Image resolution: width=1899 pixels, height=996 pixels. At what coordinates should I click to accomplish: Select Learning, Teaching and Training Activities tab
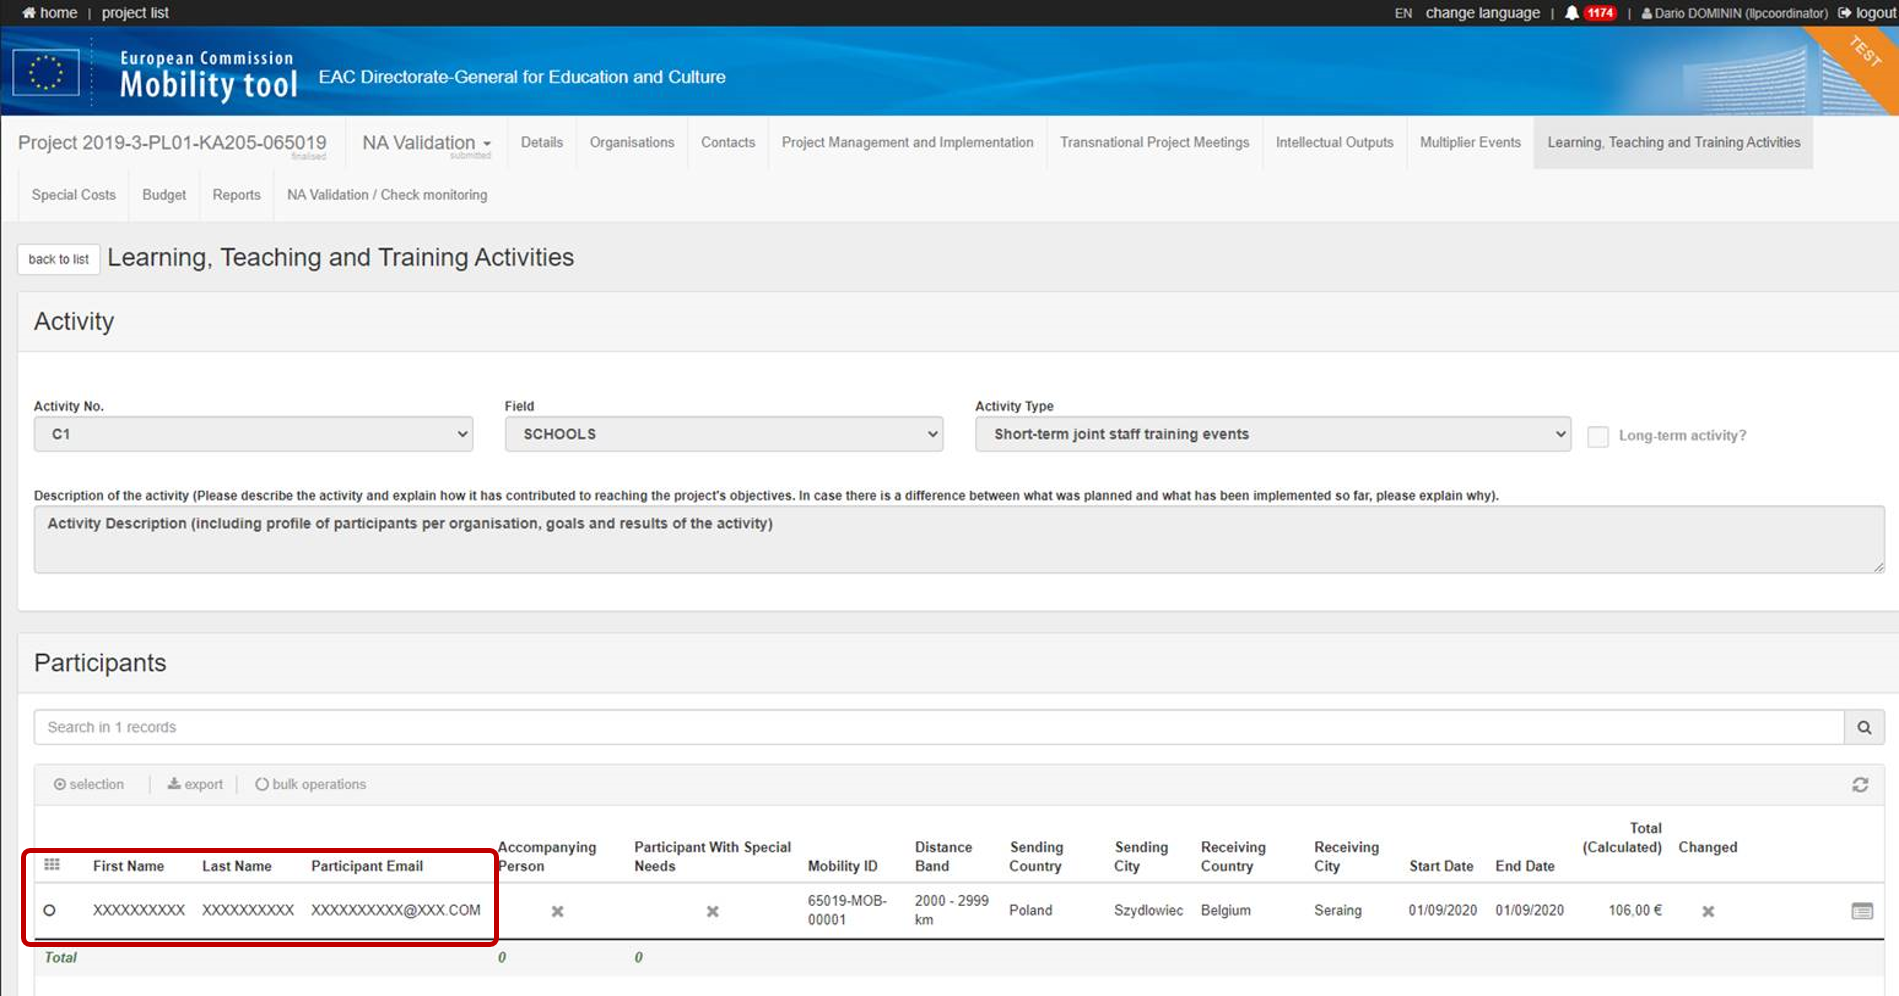(1674, 143)
